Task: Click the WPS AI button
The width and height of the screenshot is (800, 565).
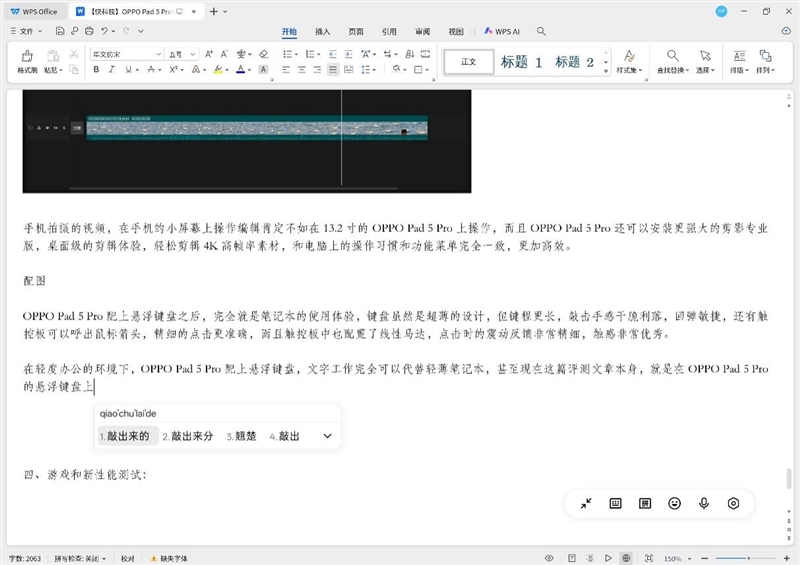Action: 502,31
